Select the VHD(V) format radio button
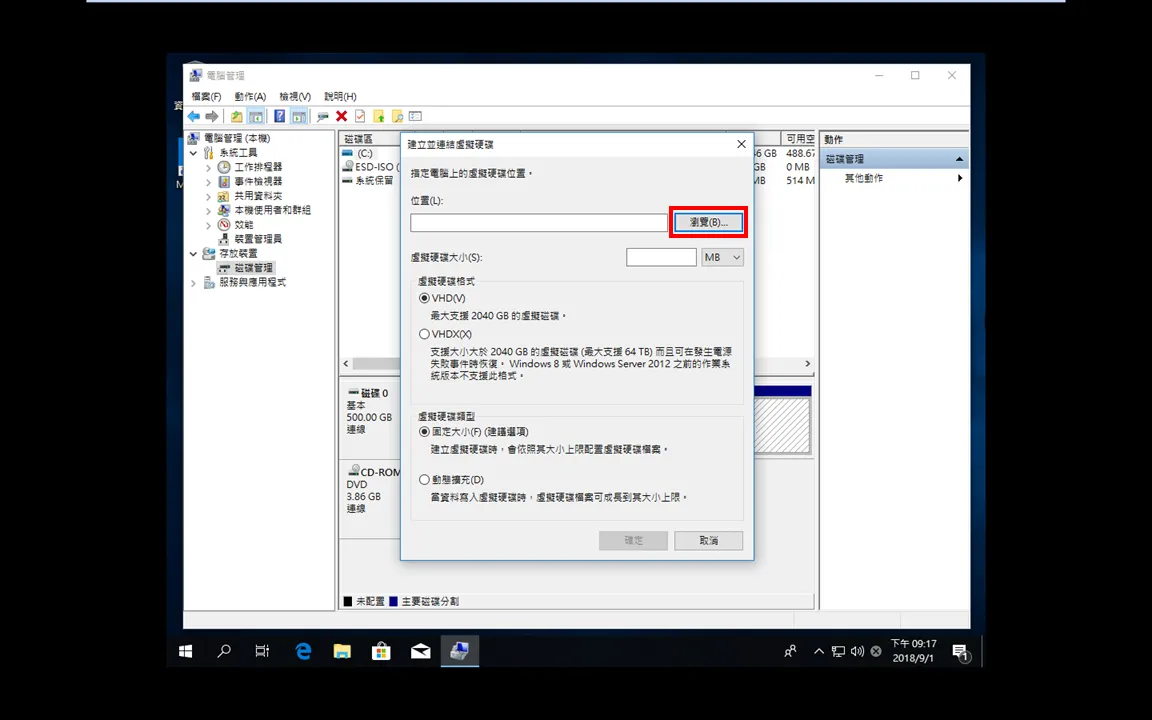The width and height of the screenshot is (1152, 720). point(424,298)
